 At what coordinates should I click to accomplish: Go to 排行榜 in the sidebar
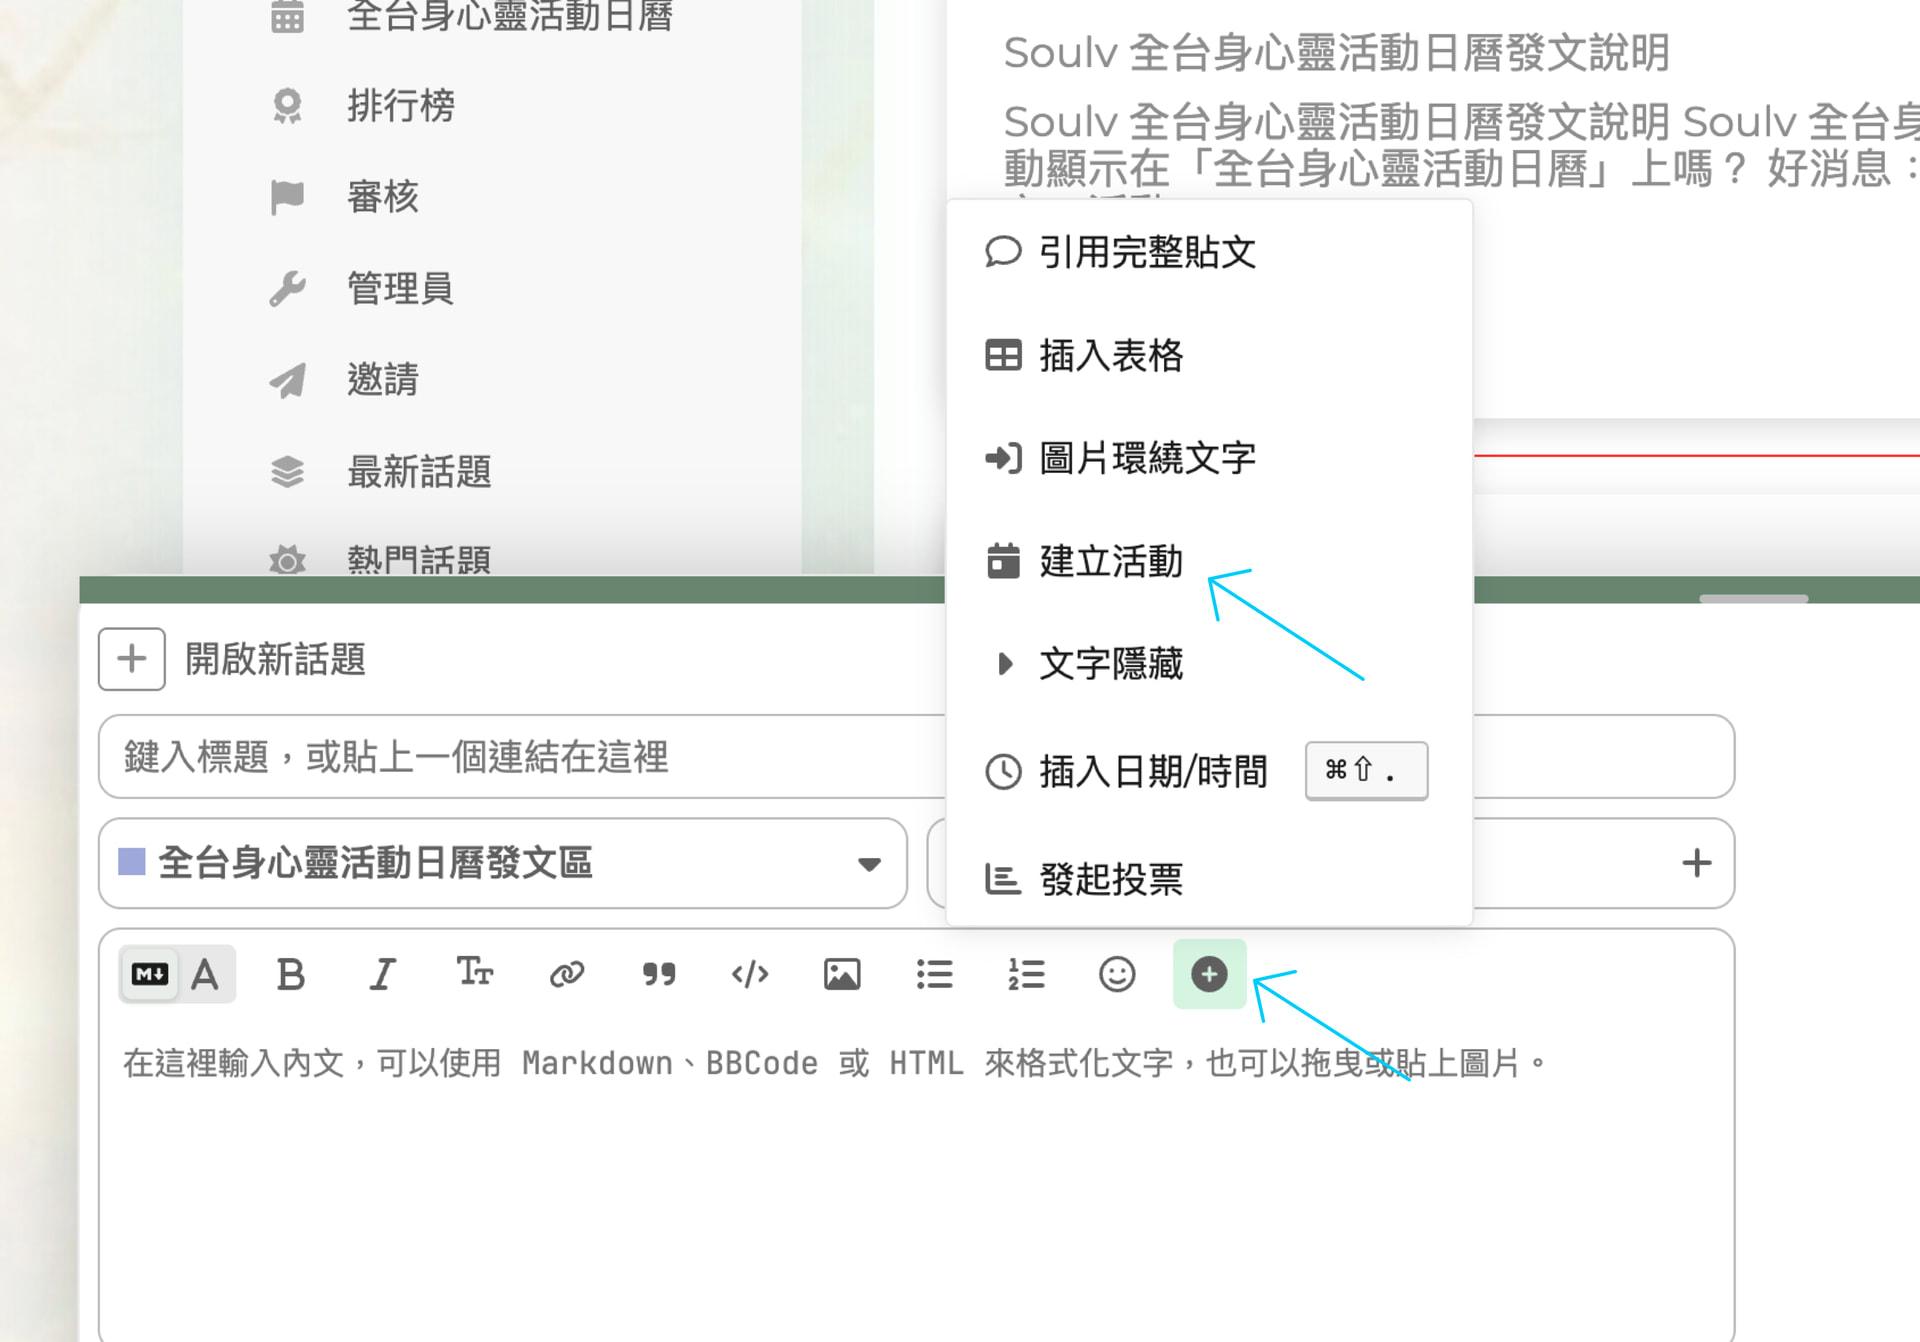(399, 105)
